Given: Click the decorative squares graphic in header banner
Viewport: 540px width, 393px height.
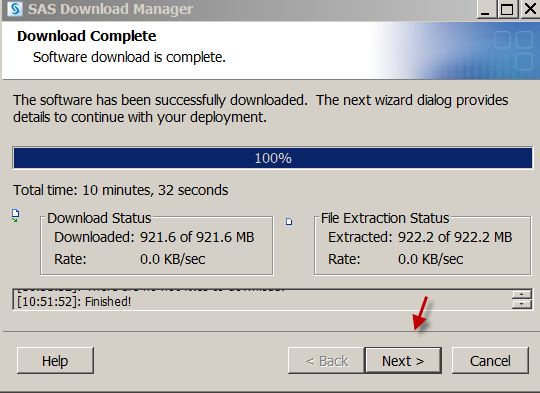Looking at the screenshot, I should (513, 50).
